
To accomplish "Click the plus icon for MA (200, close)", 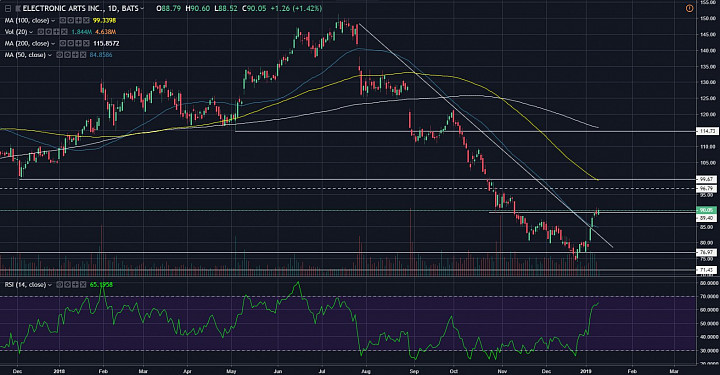I will pos(79,43).
